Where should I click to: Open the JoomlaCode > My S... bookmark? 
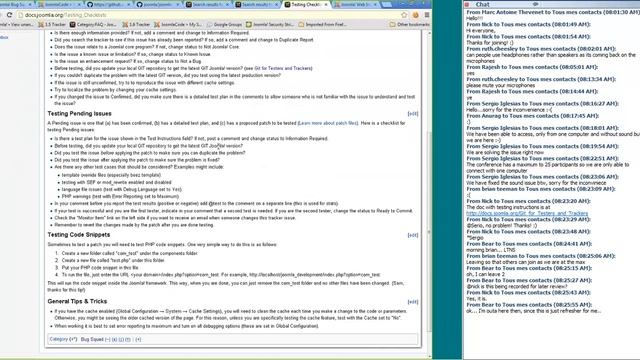click(x=178, y=24)
